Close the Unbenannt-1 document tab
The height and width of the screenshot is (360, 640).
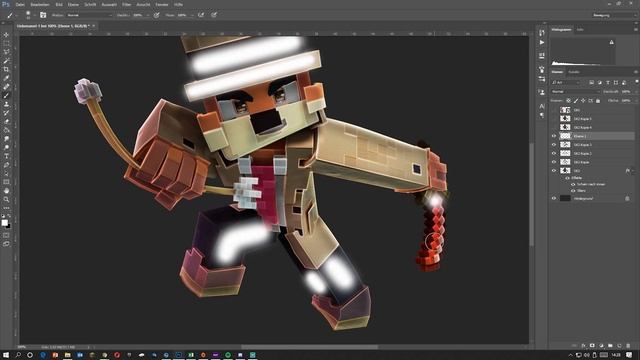click(x=93, y=26)
